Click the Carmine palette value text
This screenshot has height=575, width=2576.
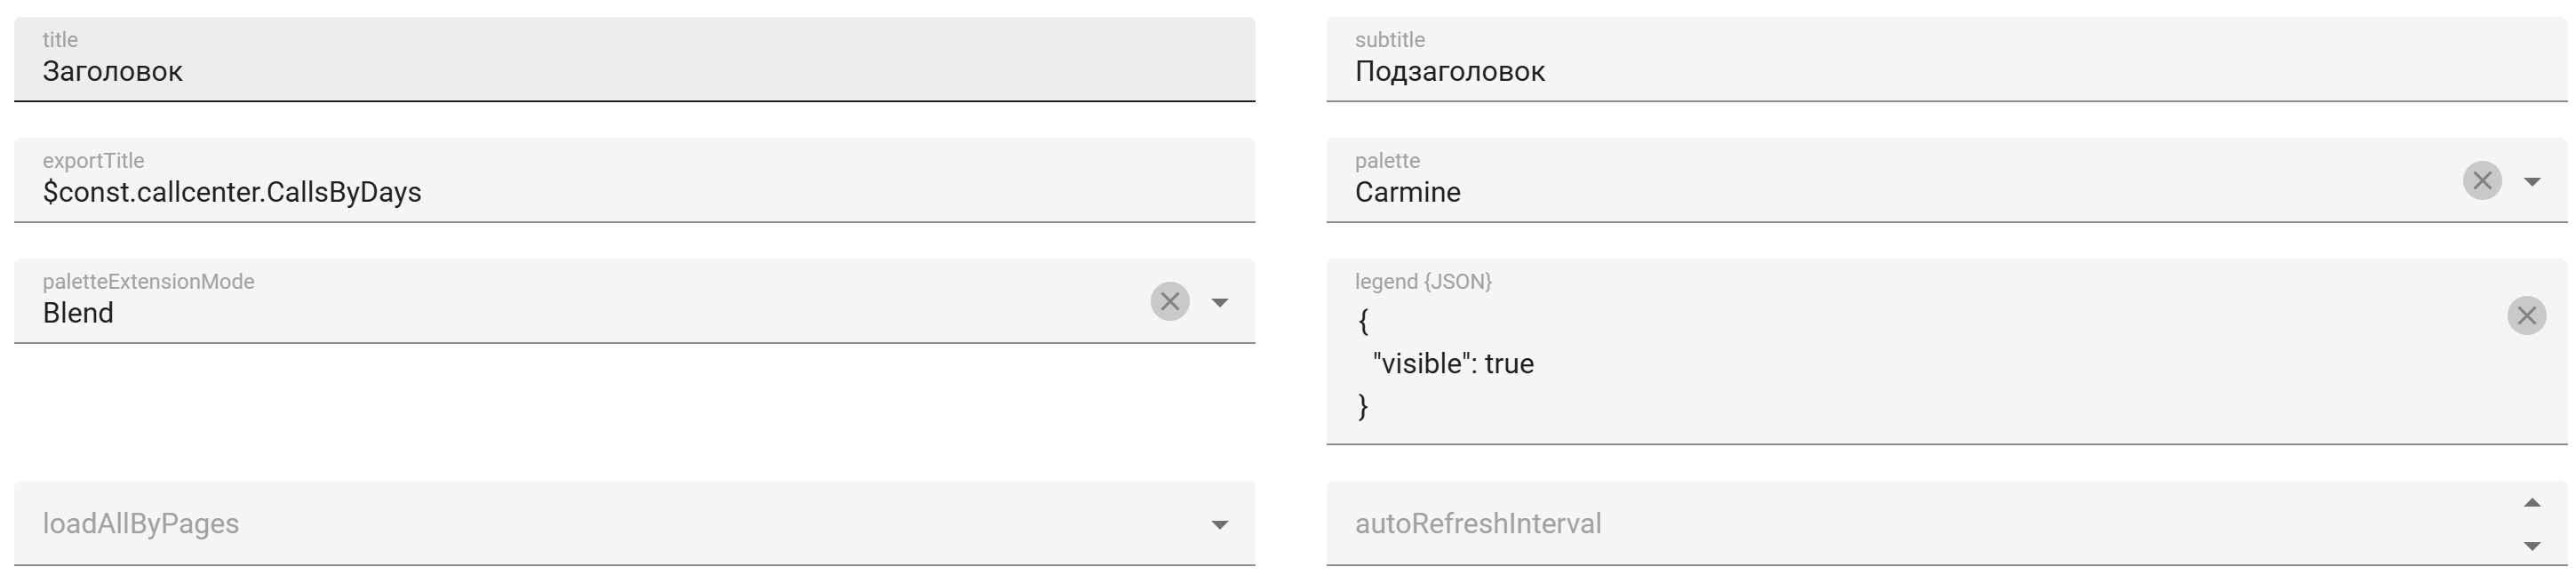[1407, 192]
